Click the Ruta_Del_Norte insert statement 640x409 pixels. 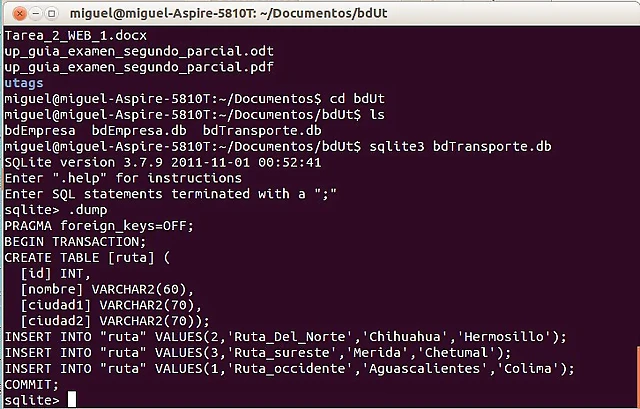click(x=285, y=337)
